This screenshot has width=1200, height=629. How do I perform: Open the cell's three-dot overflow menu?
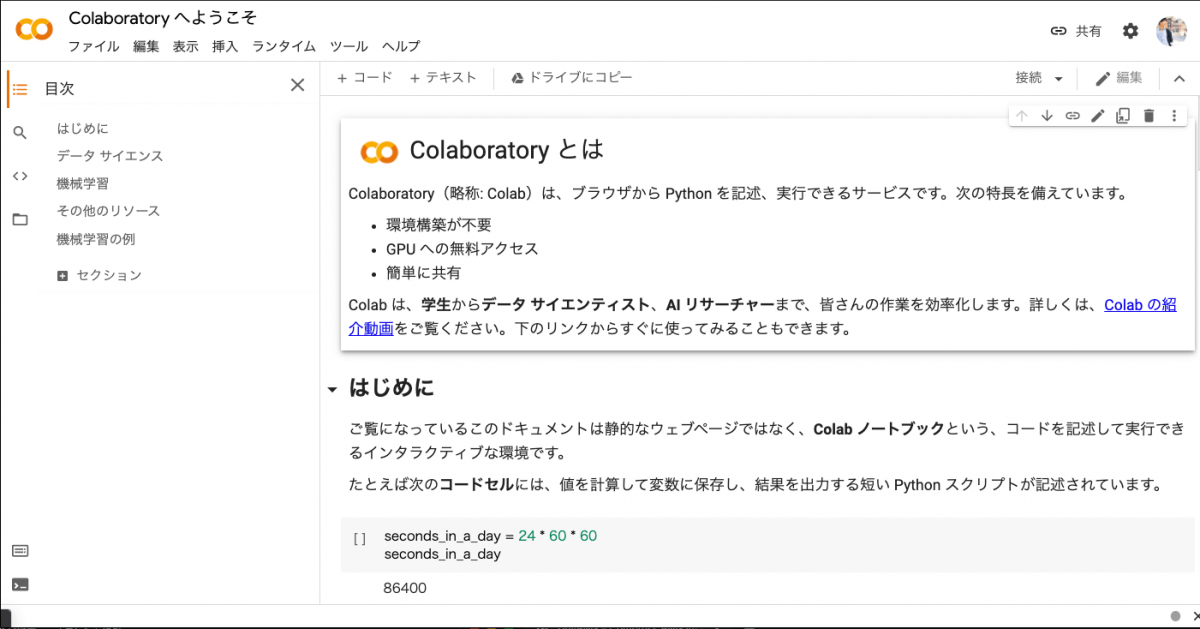pos(1172,115)
